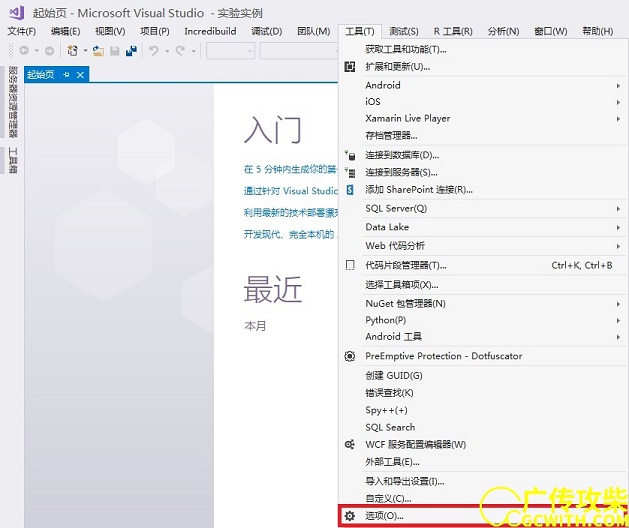
Task: Close the open 工具(T) menu
Action: 360,31
